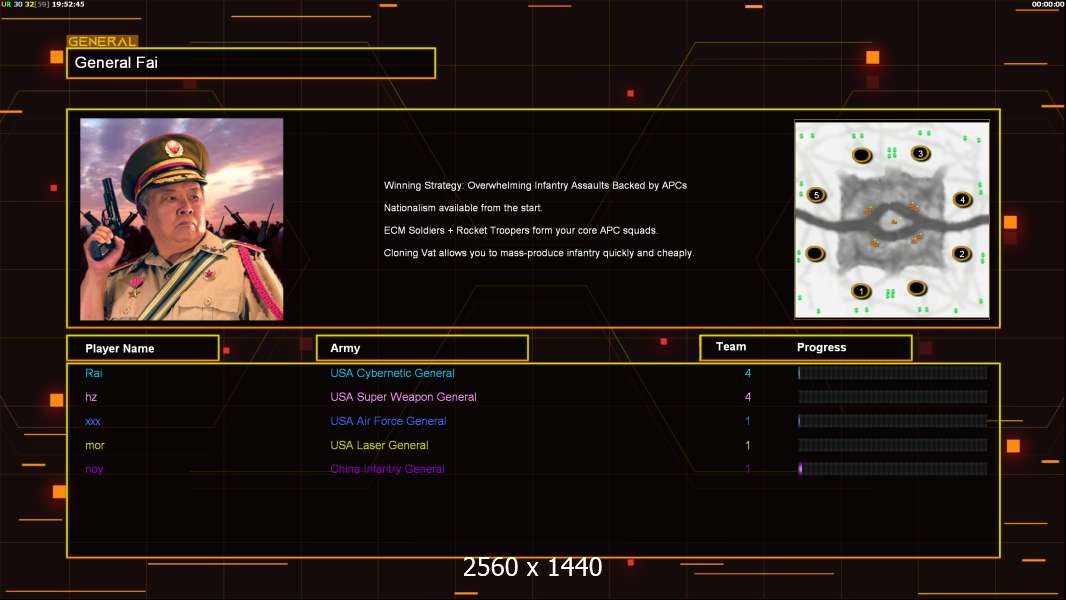Click the 2560 x 1440 resolution text
The image size is (1066, 600).
532,567
